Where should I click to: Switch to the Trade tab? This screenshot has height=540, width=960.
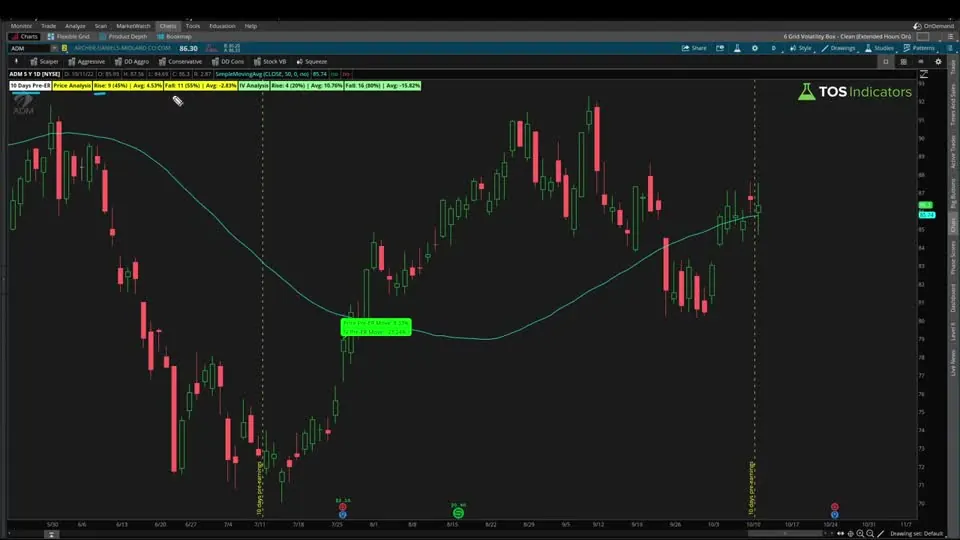pyautogui.click(x=48, y=26)
